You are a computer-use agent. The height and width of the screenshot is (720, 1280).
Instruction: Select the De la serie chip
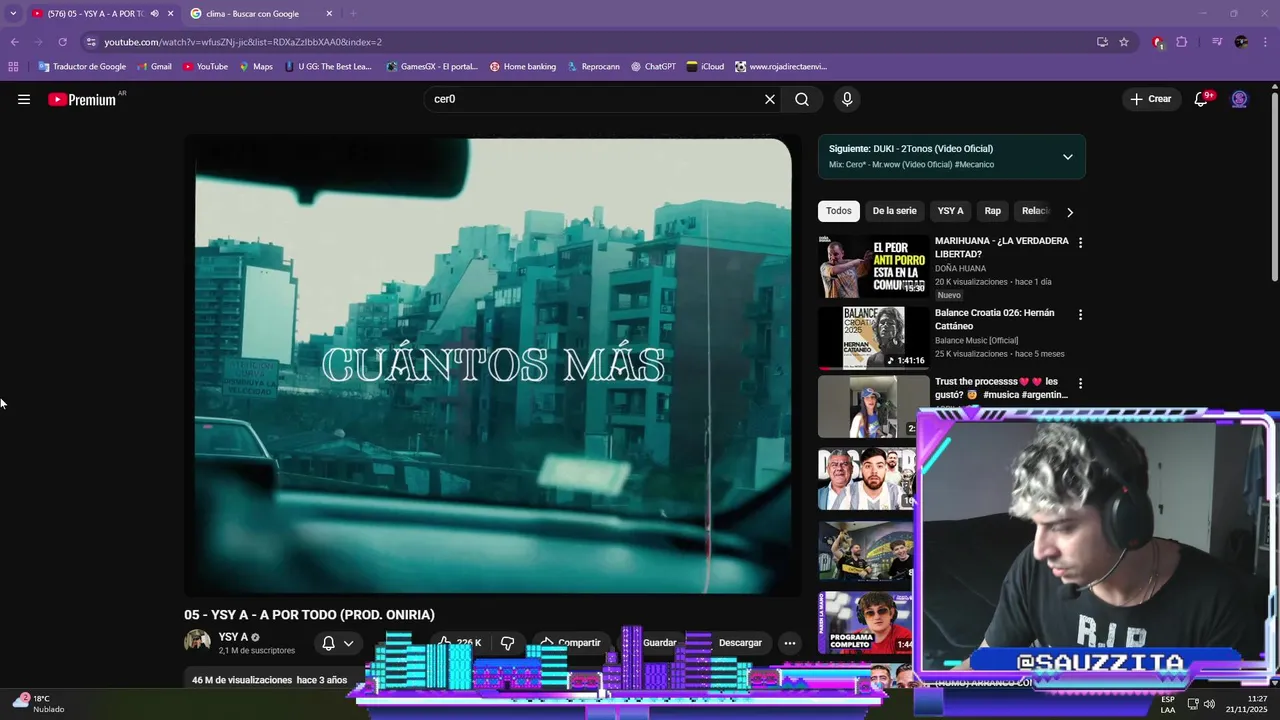pyautogui.click(x=894, y=211)
